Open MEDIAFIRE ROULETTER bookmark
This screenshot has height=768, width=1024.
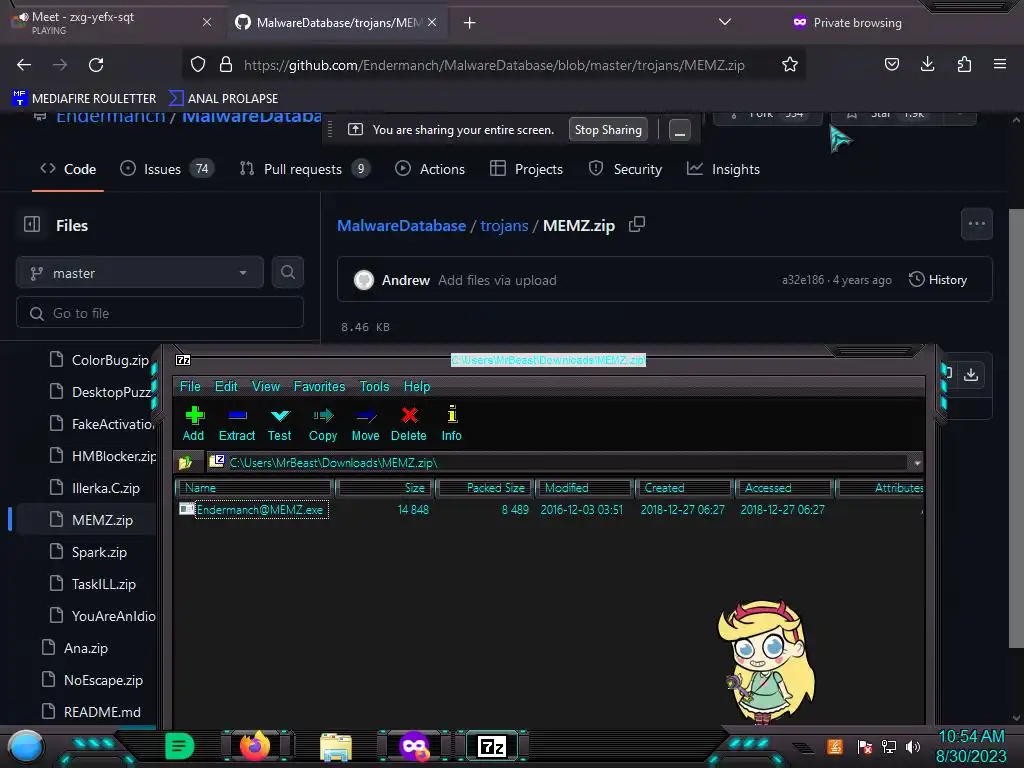pyautogui.click(x=84, y=99)
